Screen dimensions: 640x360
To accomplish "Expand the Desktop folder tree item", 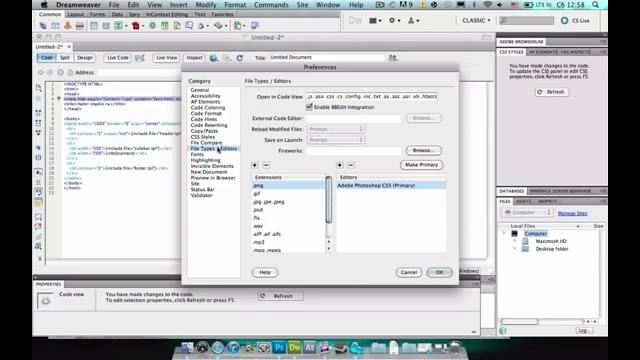I will tap(515, 249).
